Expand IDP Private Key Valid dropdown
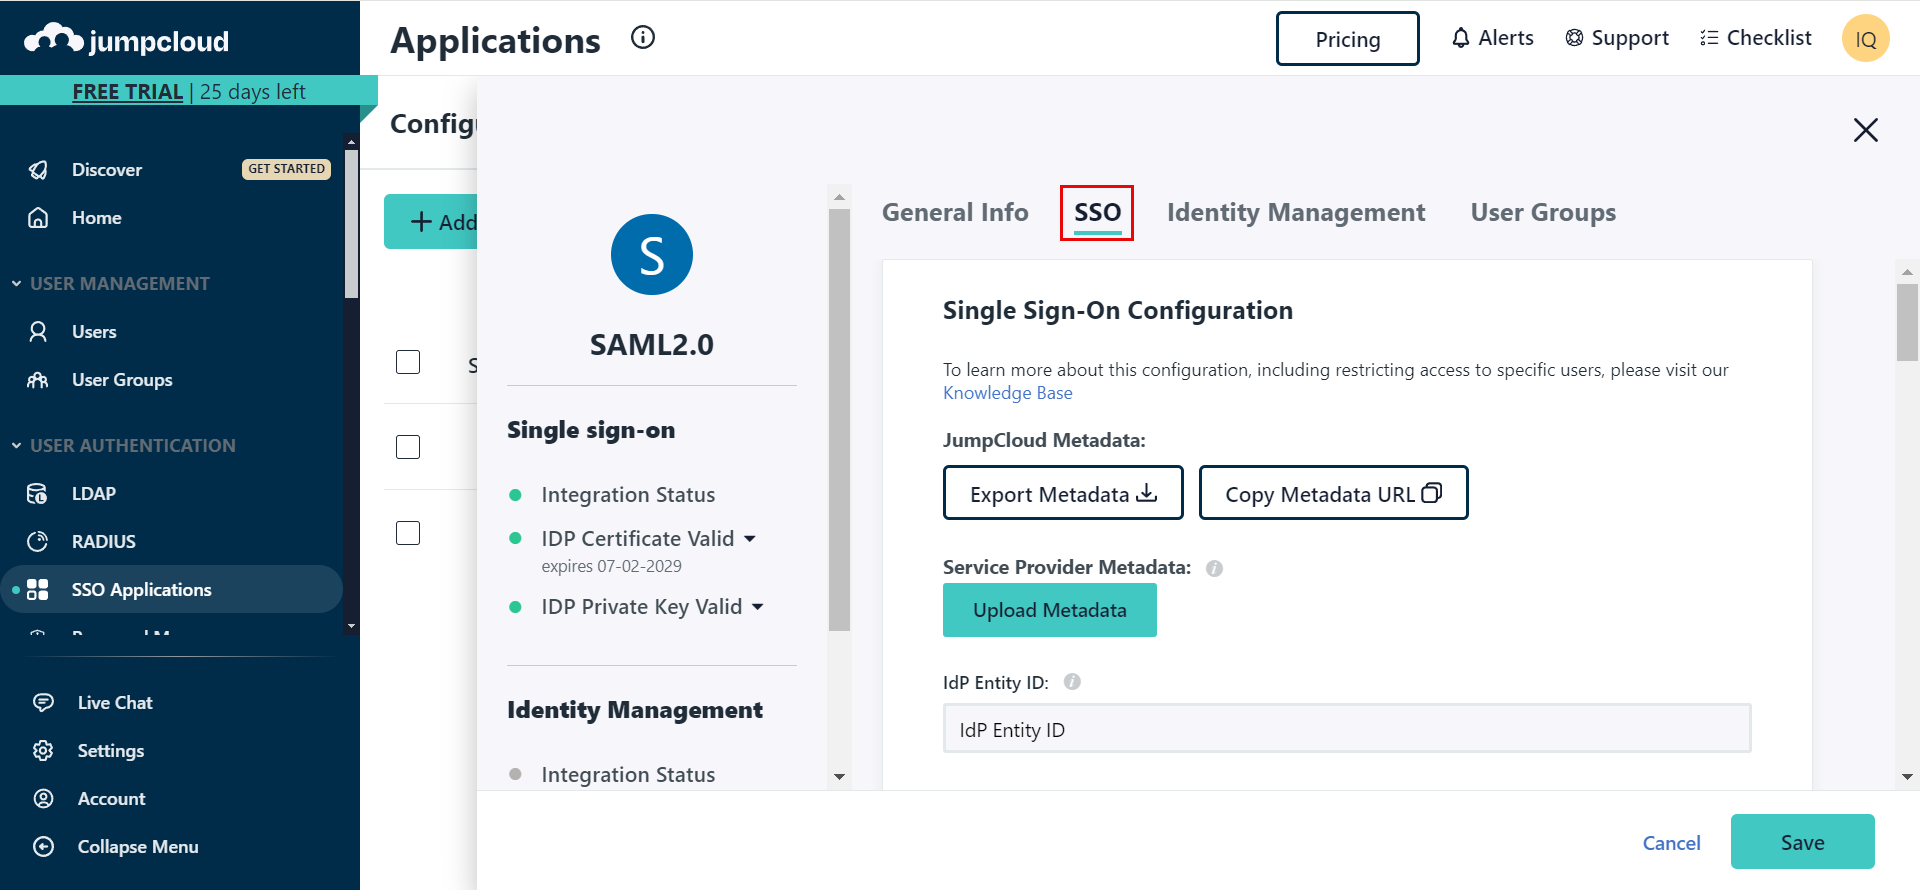 pyautogui.click(x=758, y=607)
